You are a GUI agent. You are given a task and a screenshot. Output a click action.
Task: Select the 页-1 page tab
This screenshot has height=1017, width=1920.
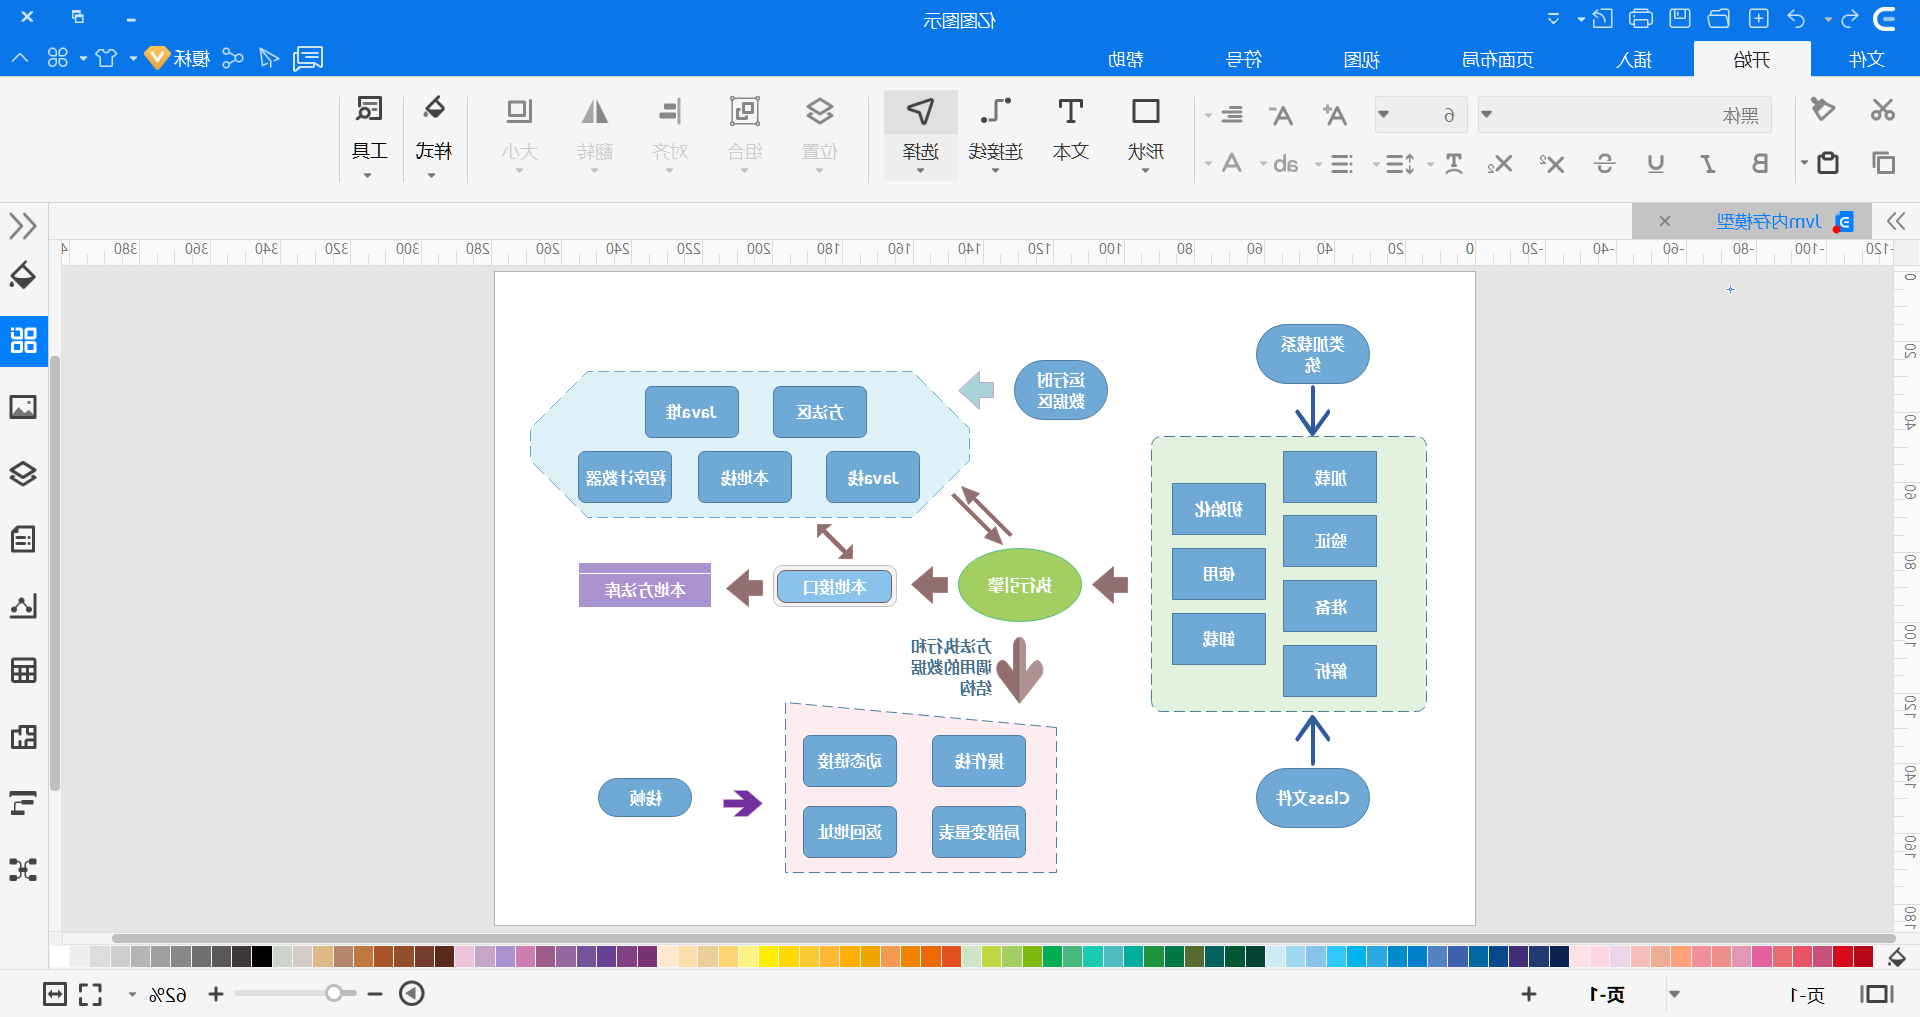1607,994
